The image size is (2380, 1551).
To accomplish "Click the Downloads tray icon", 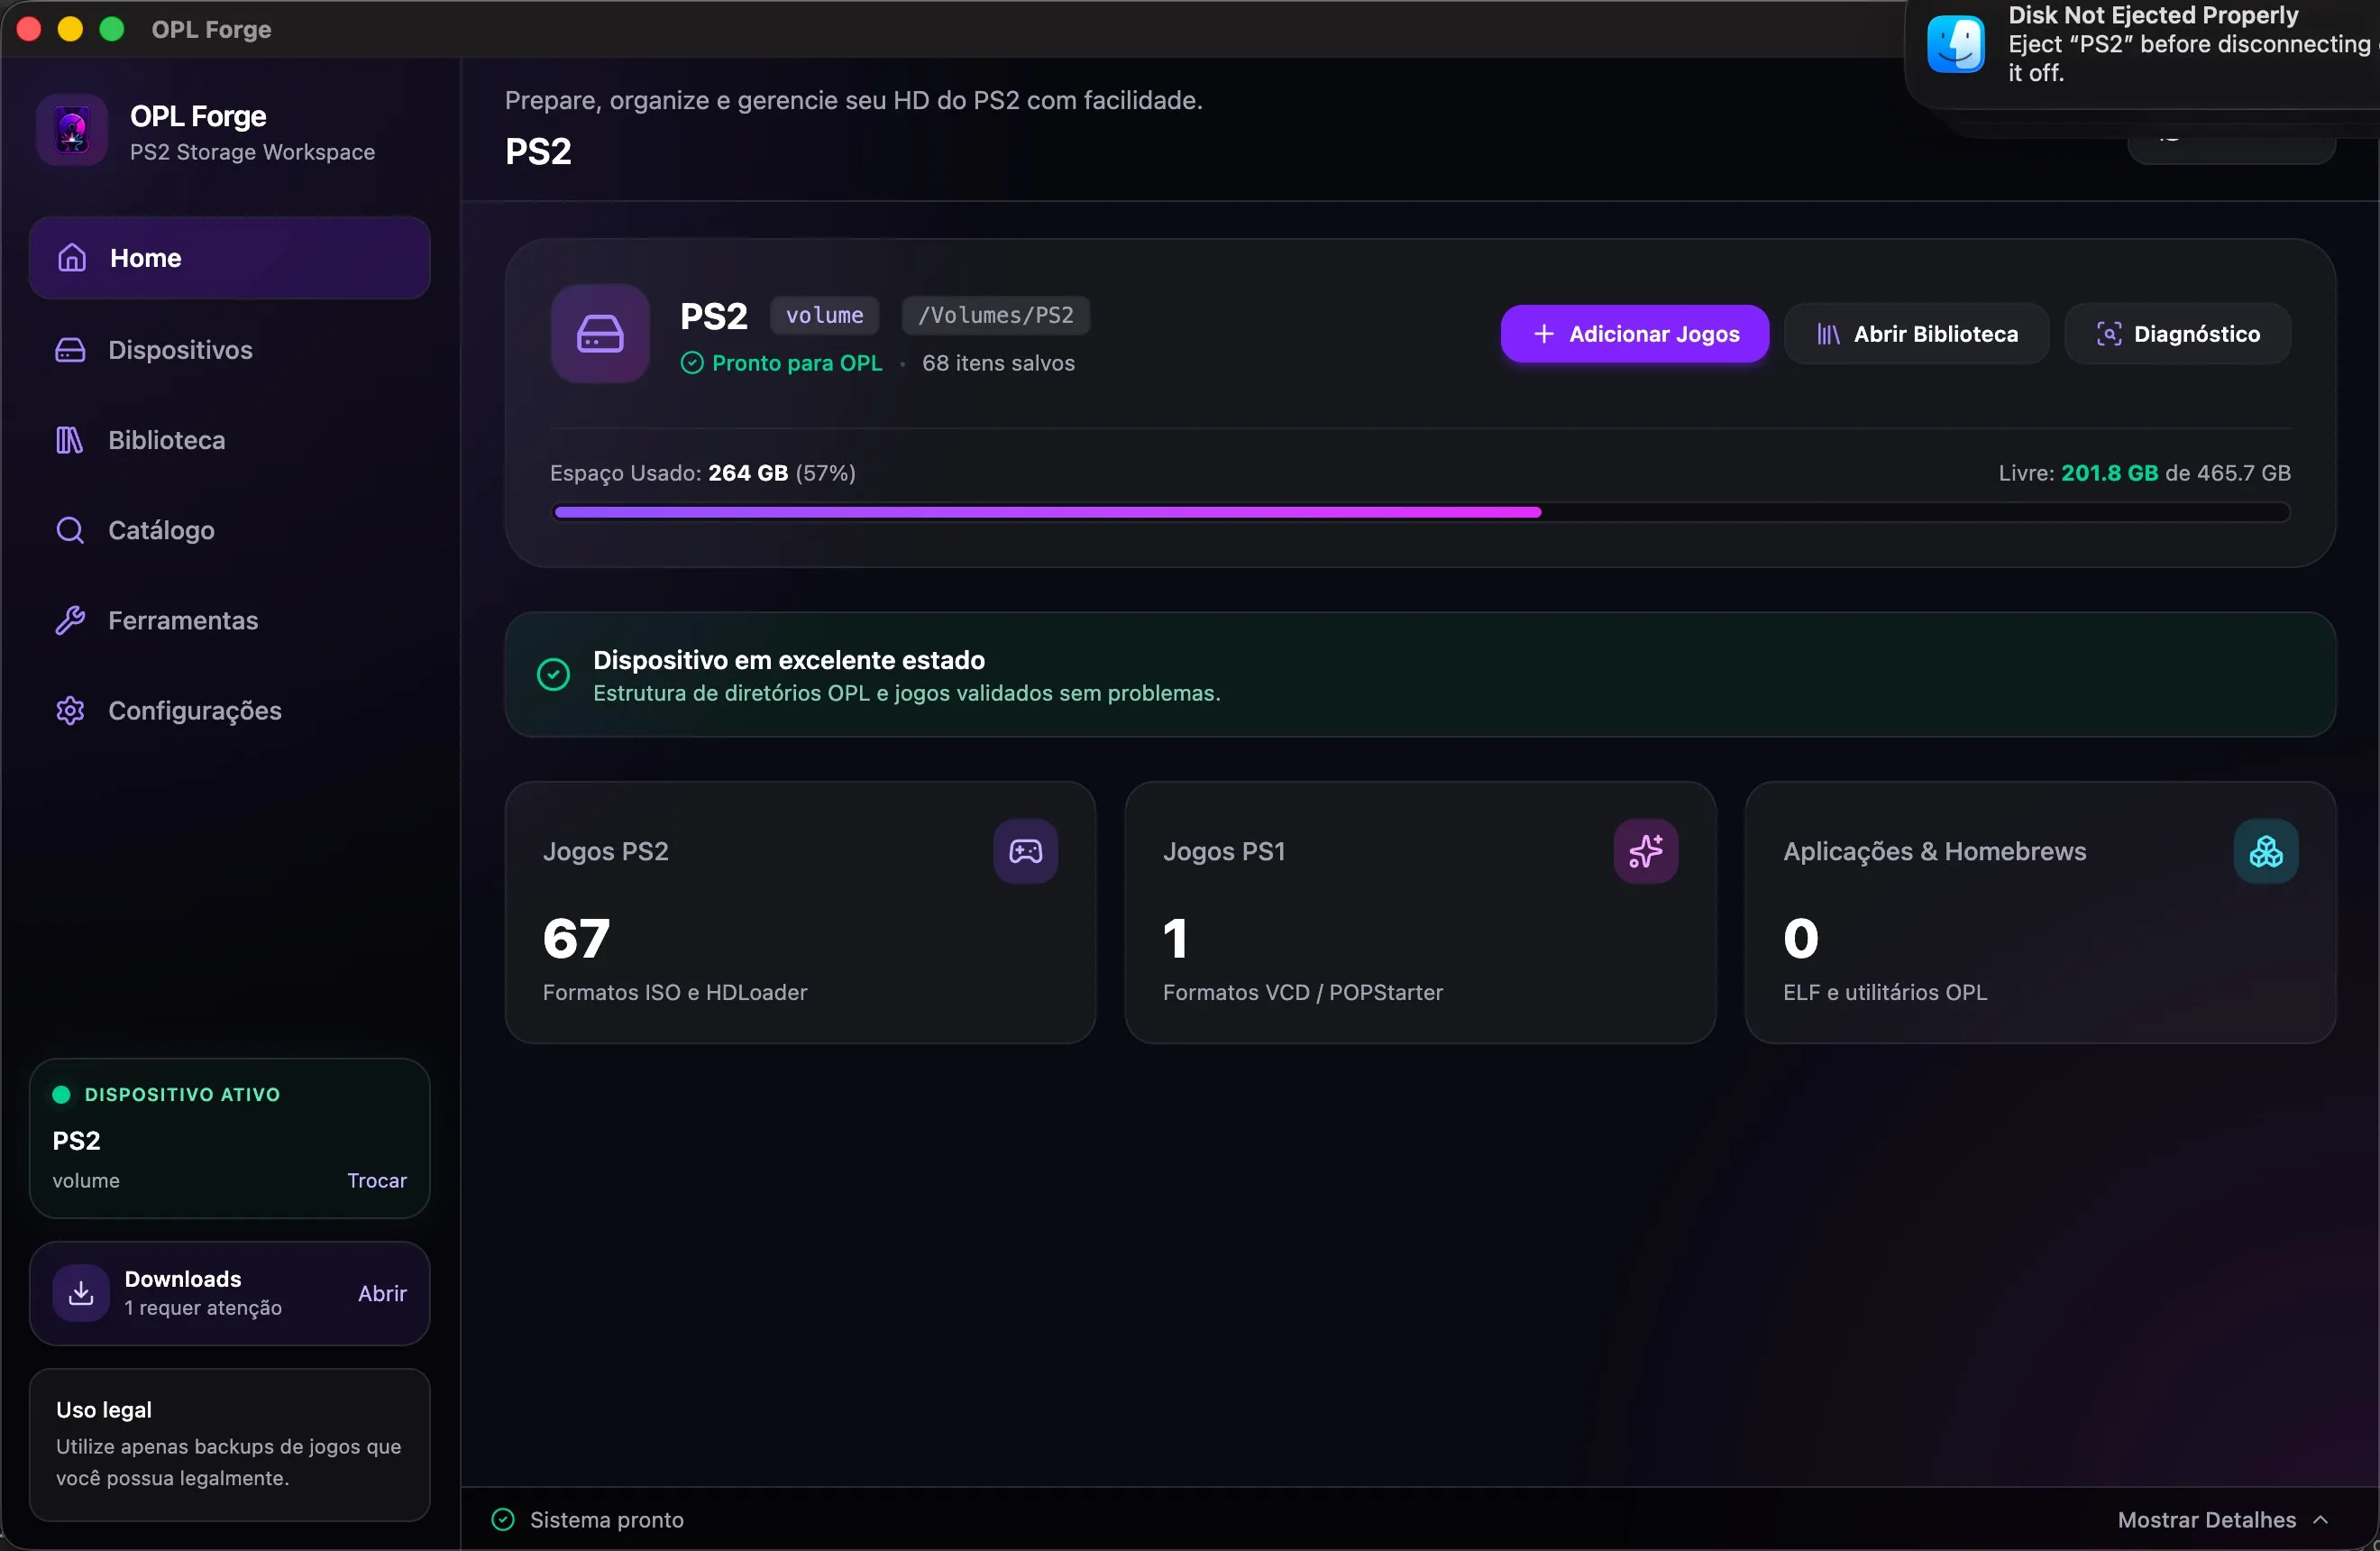I will (x=81, y=1293).
